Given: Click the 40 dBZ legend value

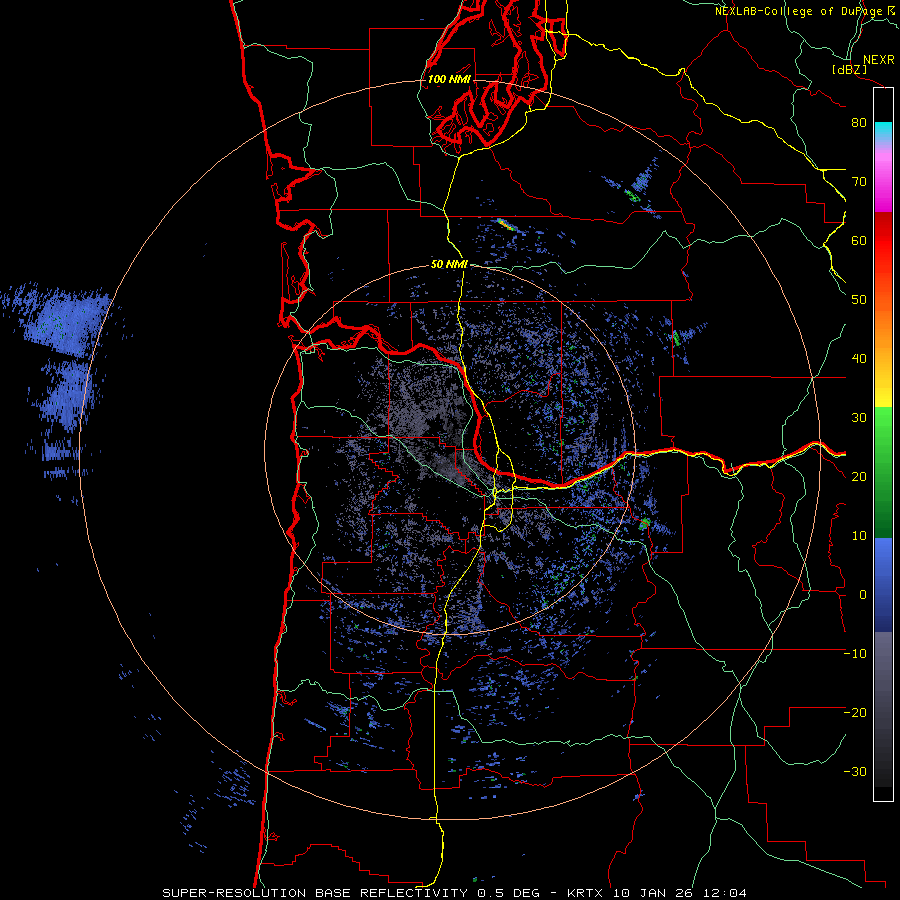Looking at the screenshot, I should point(859,359).
